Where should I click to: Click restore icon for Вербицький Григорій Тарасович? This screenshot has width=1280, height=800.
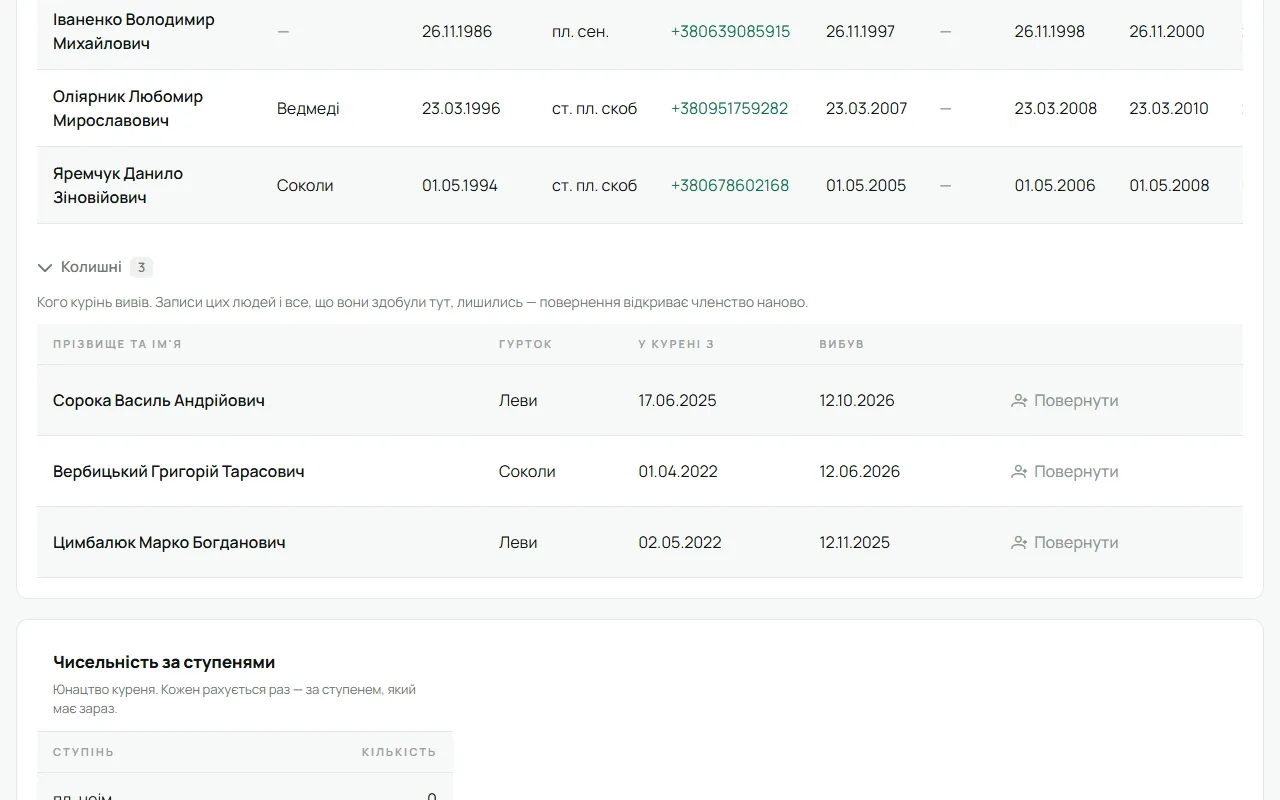tap(1019, 471)
